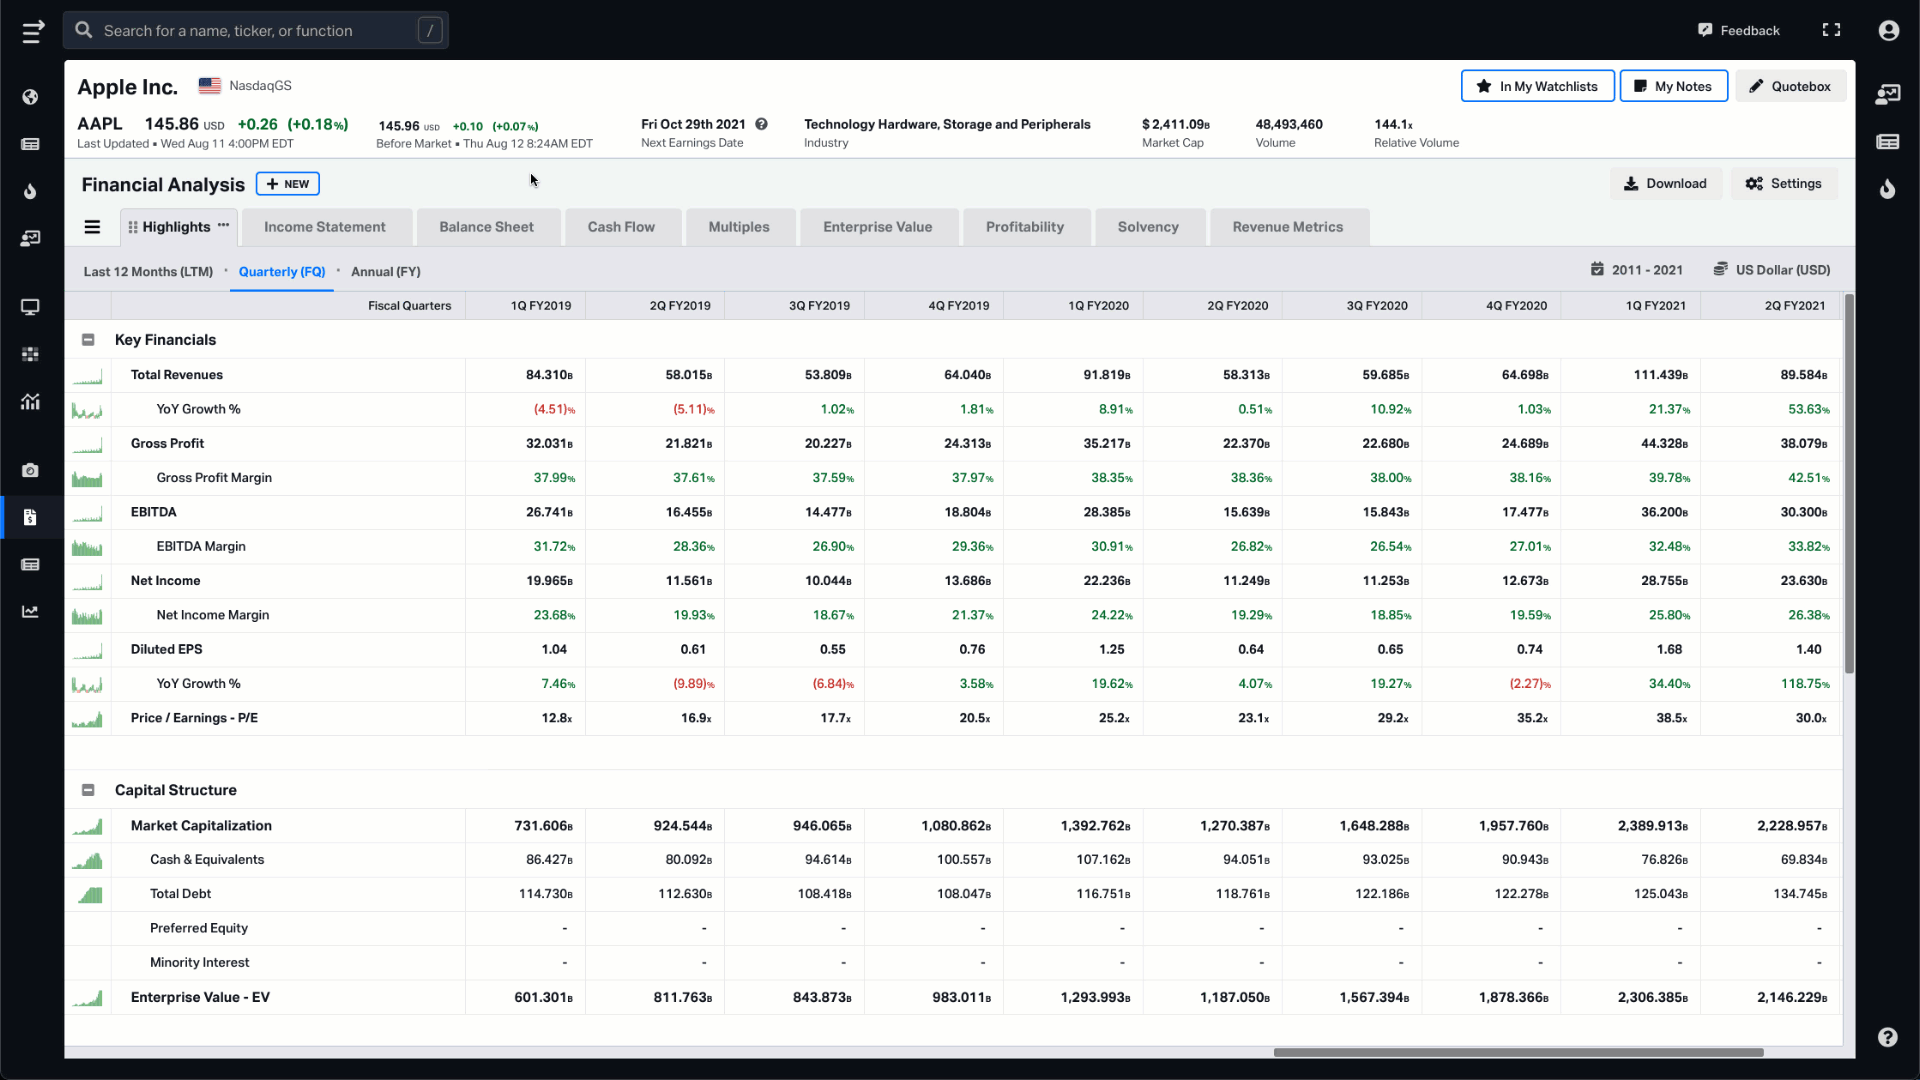Open the US Dollar (USD) currency dropdown

pos(1771,270)
